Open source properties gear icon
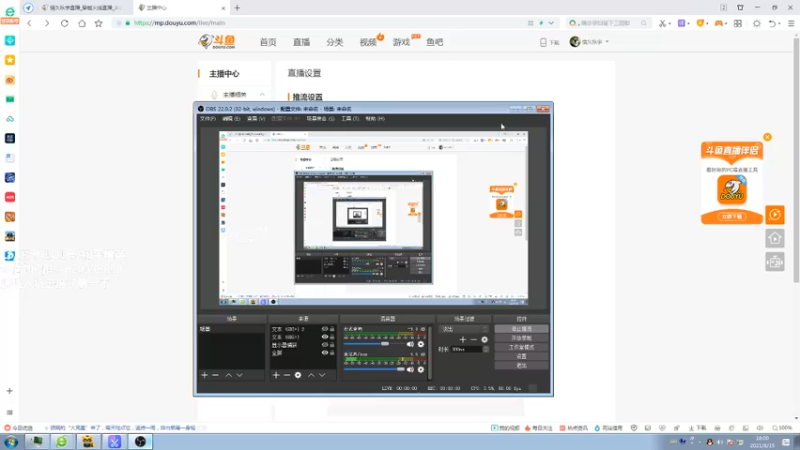The height and width of the screenshot is (450, 800). (298, 375)
